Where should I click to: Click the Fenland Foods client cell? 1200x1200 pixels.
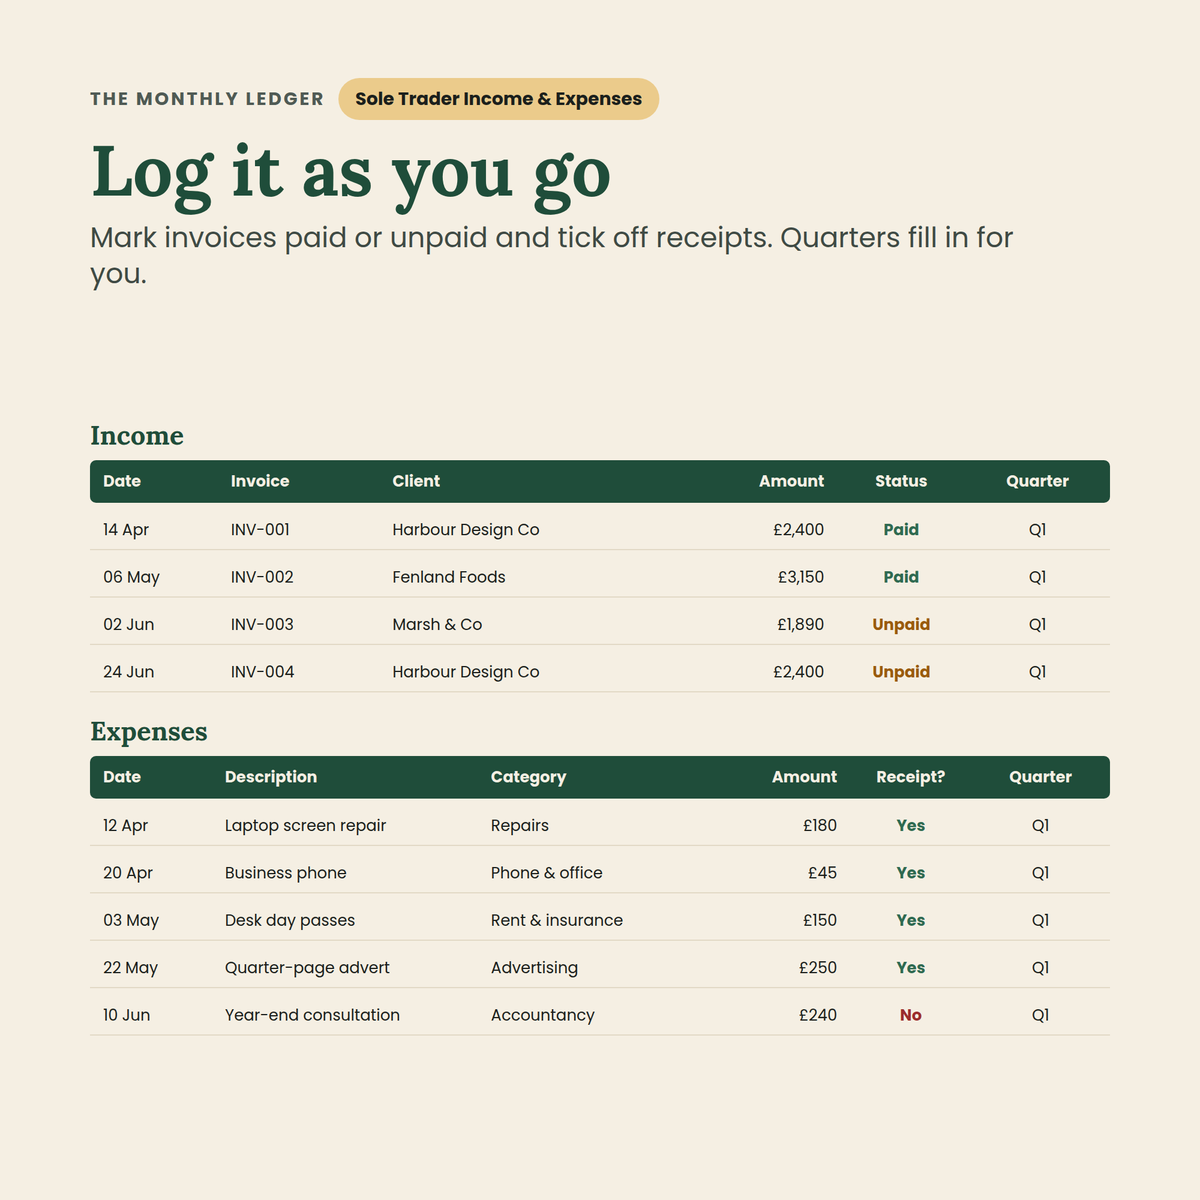449,577
